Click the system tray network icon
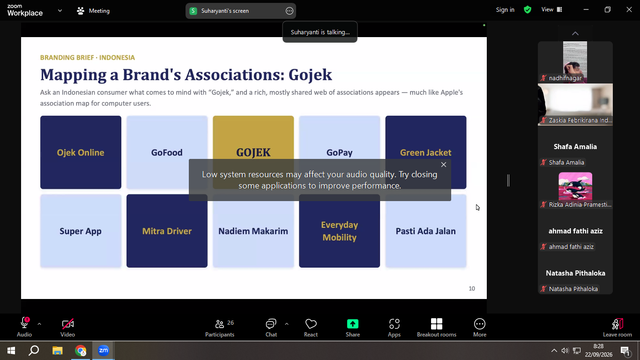640x360 pixels. (577, 351)
